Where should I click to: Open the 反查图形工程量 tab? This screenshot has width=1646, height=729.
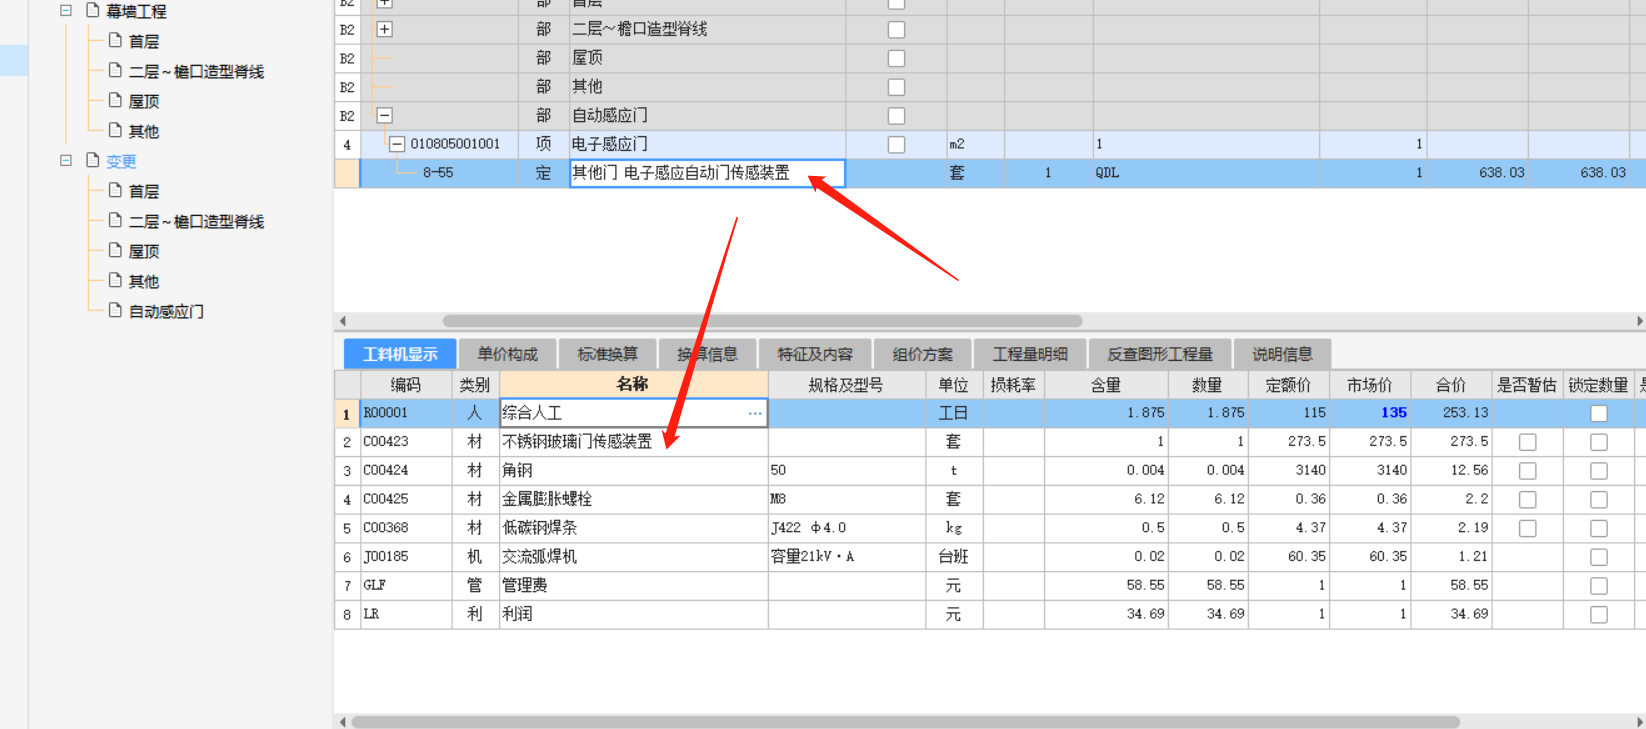[x=1160, y=354]
